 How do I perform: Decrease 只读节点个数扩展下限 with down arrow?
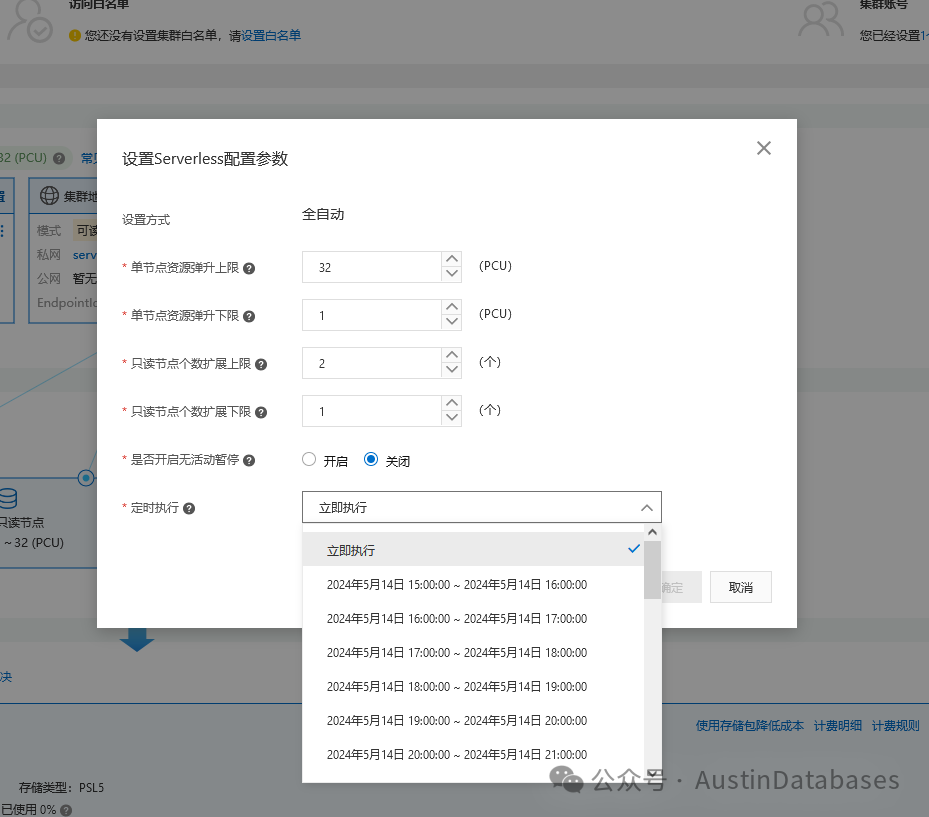[452, 418]
